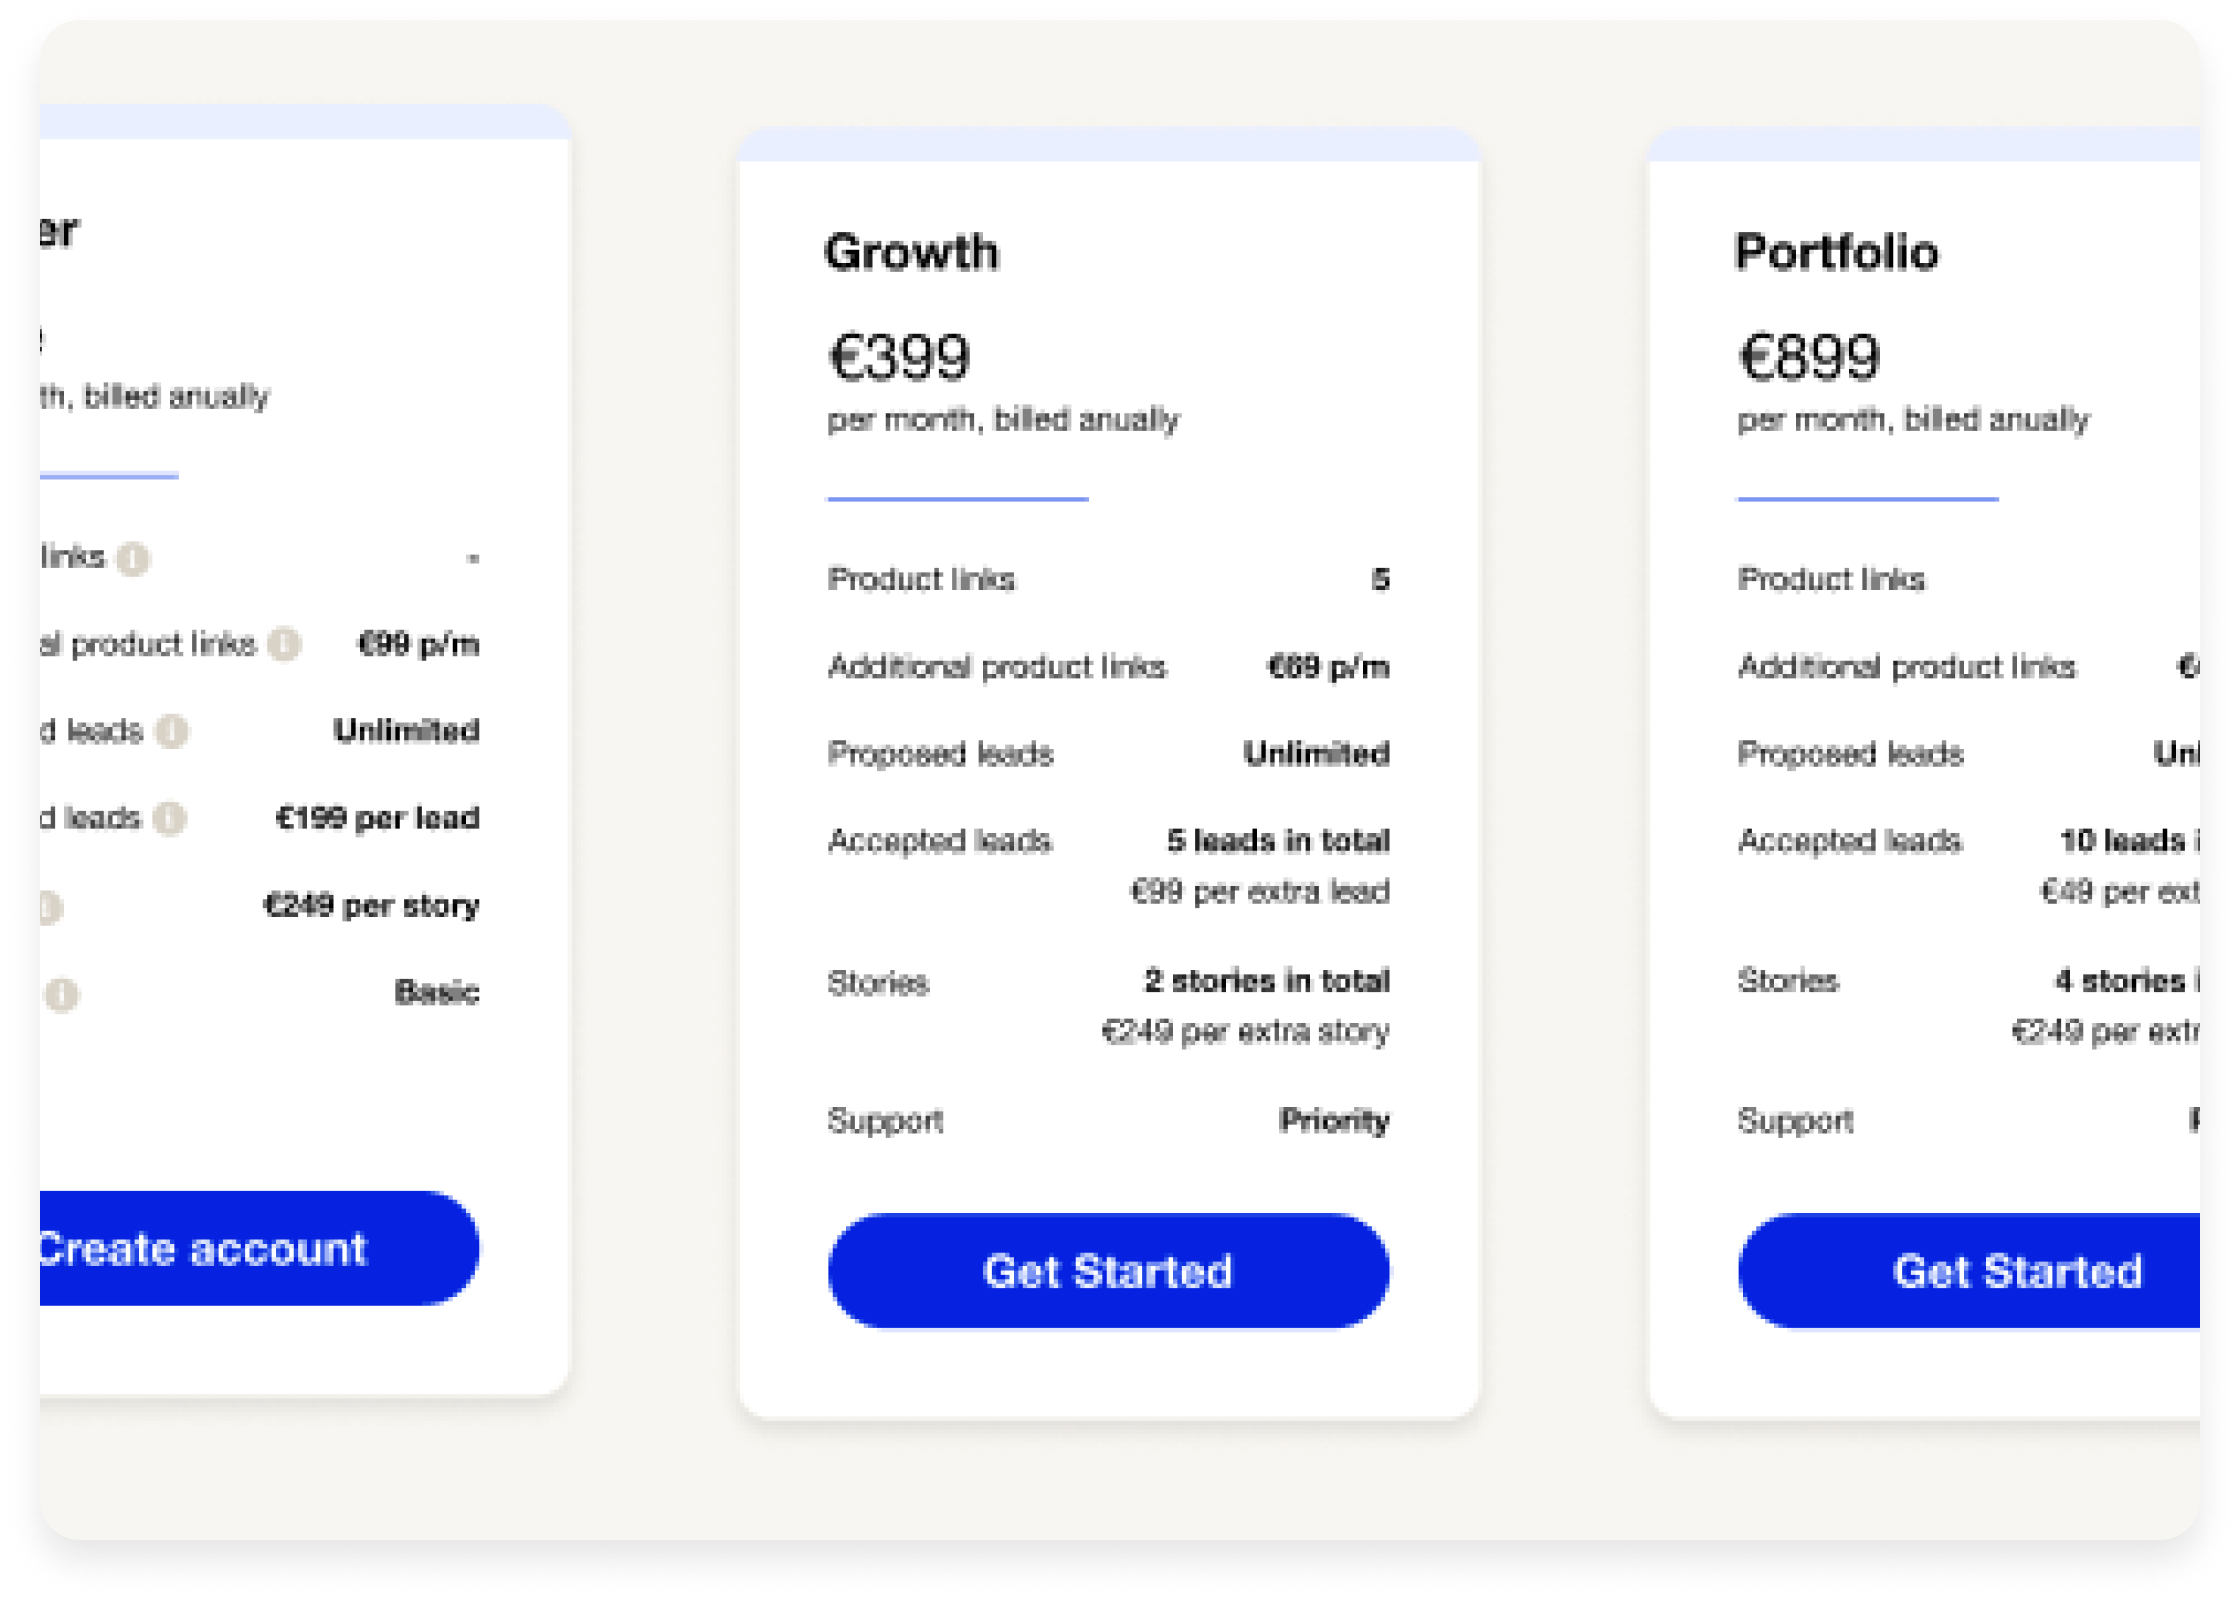2240x1600 pixels.
Task: Open info icon in the Unlimited leads row
Action: coord(172,731)
